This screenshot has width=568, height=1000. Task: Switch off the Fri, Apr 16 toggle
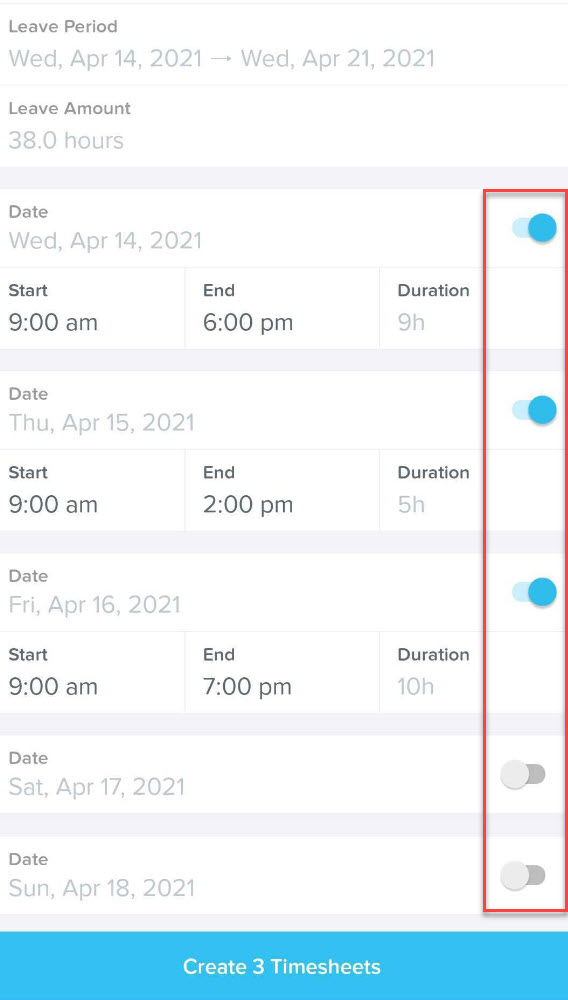pos(534,592)
